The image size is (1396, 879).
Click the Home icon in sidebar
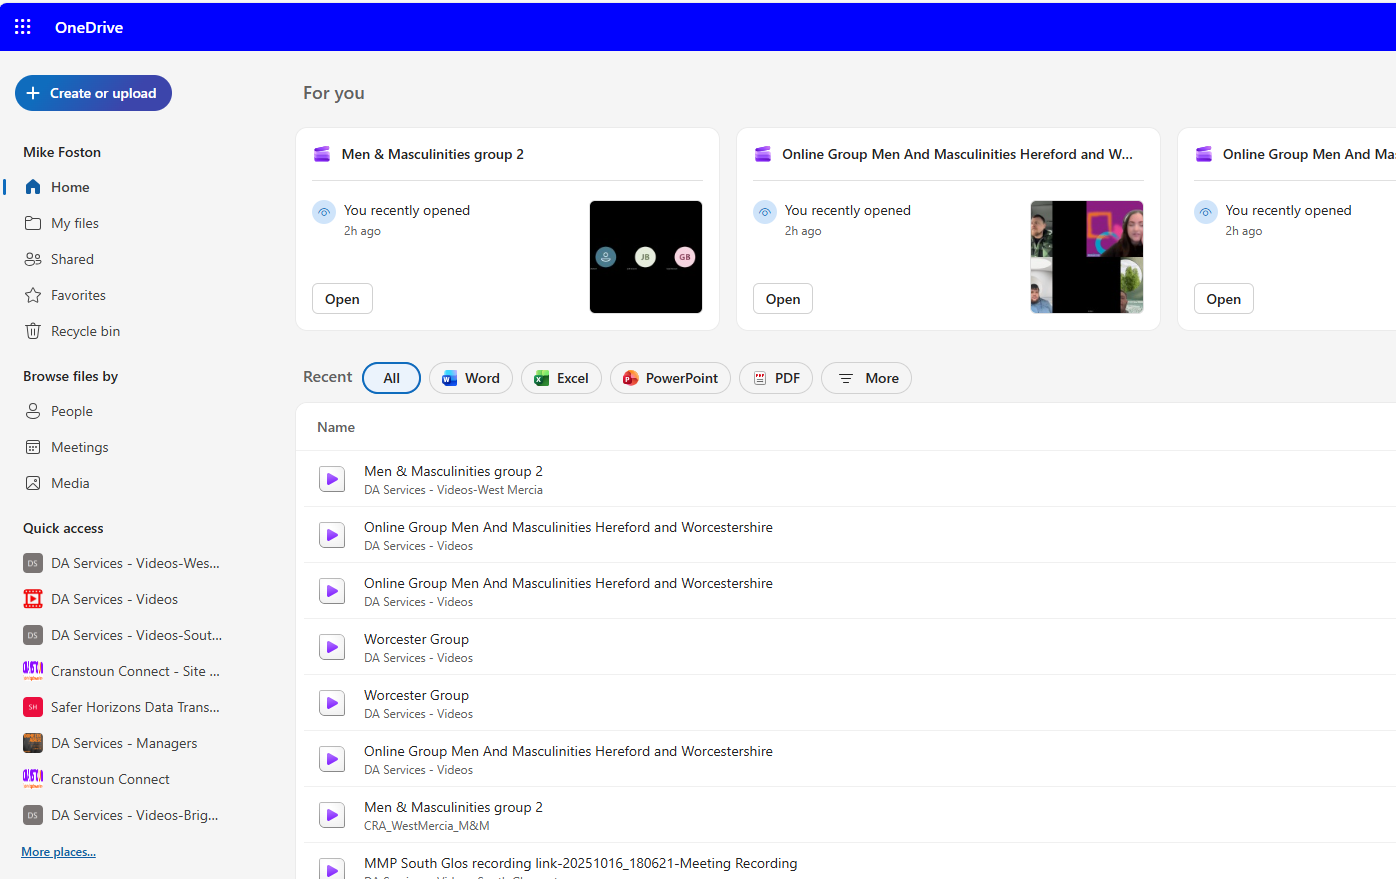[33, 187]
